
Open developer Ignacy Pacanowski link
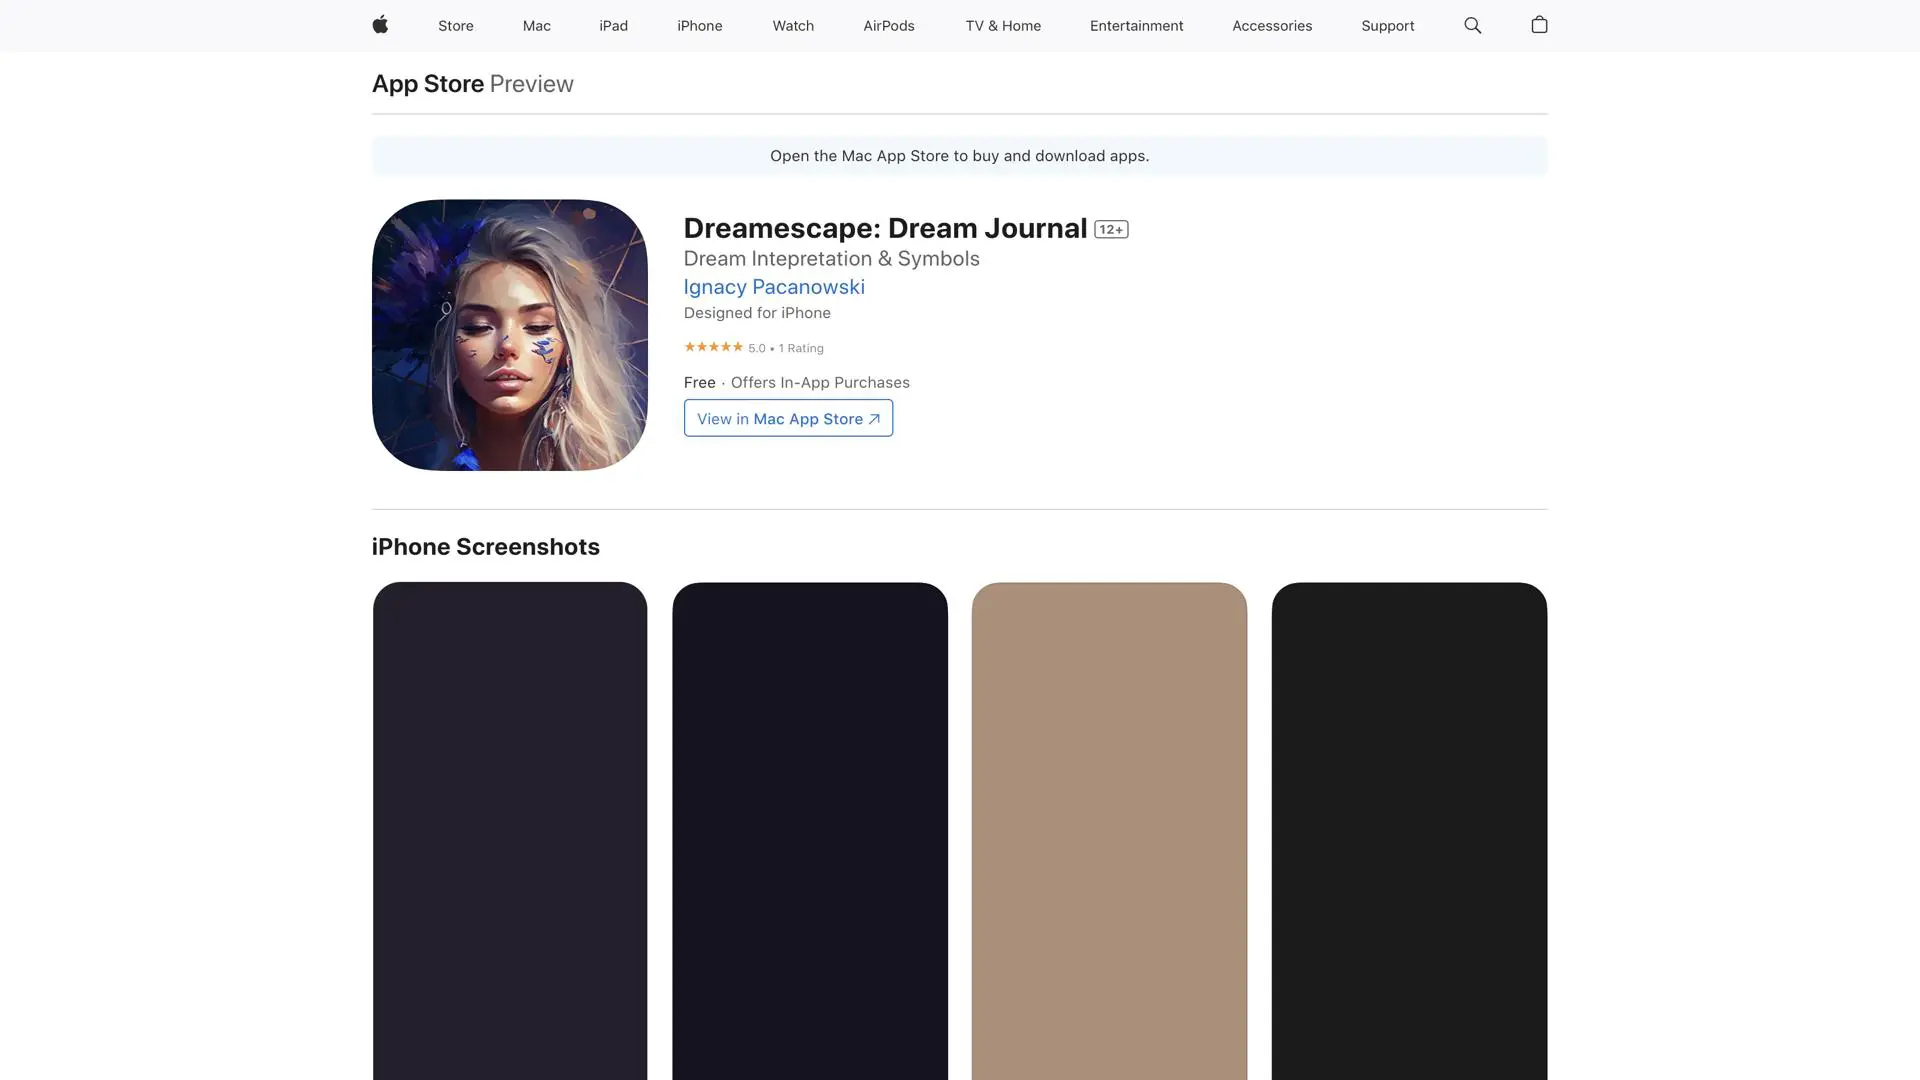point(774,287)
